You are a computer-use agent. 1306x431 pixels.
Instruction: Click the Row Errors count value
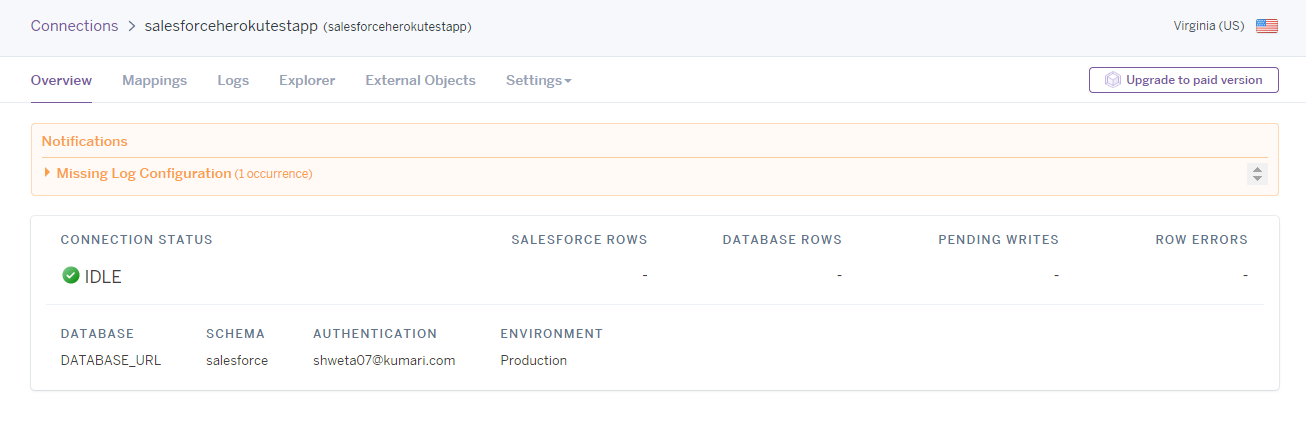click(x=1245, y=275)
